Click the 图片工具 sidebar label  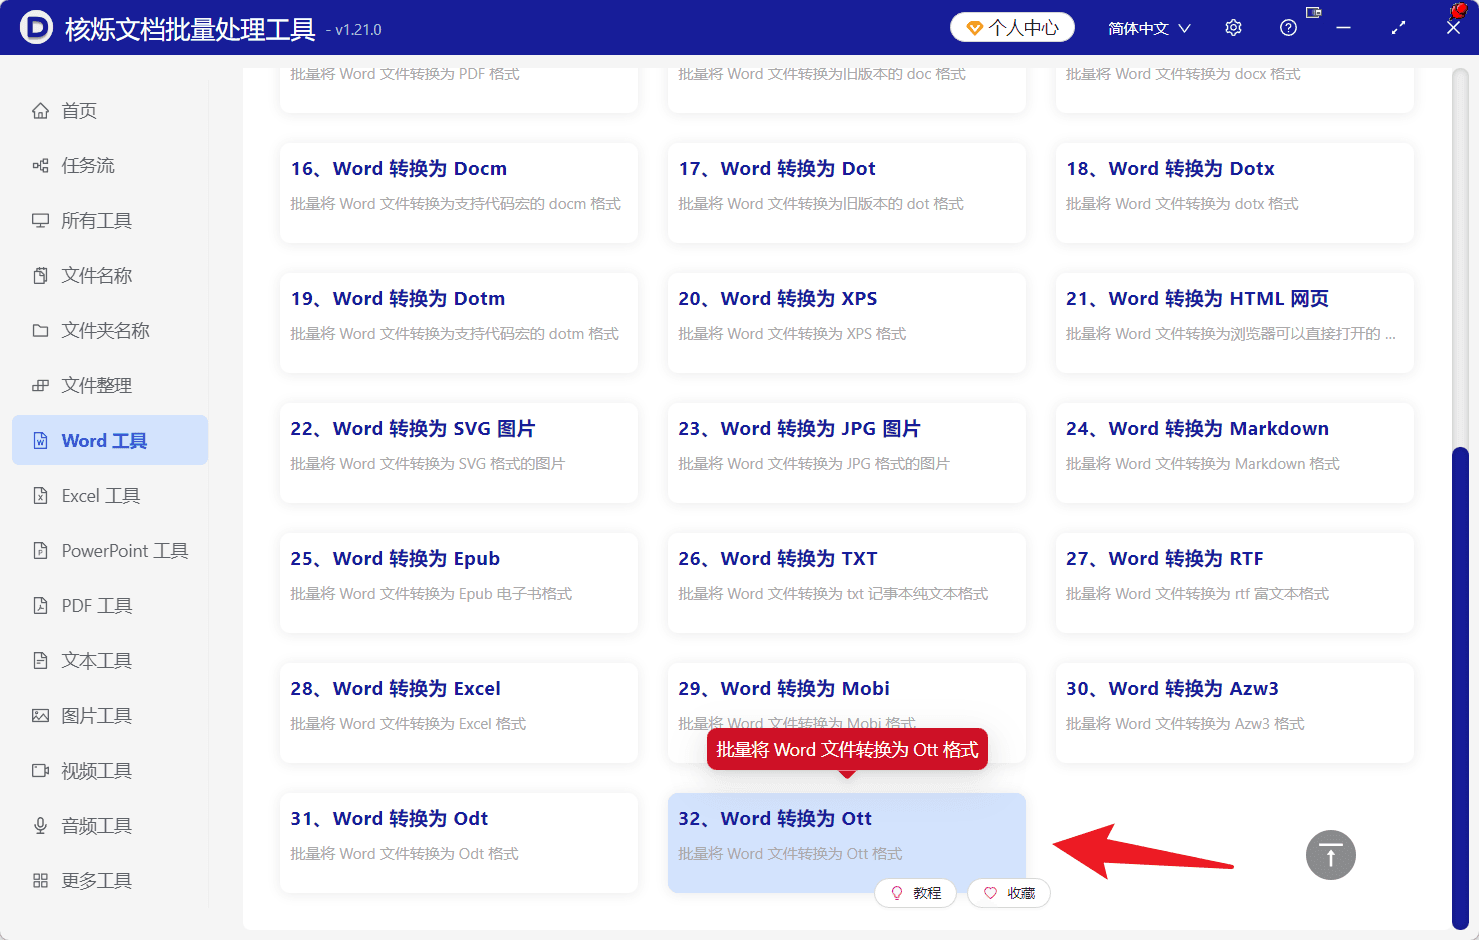(97, 716)
